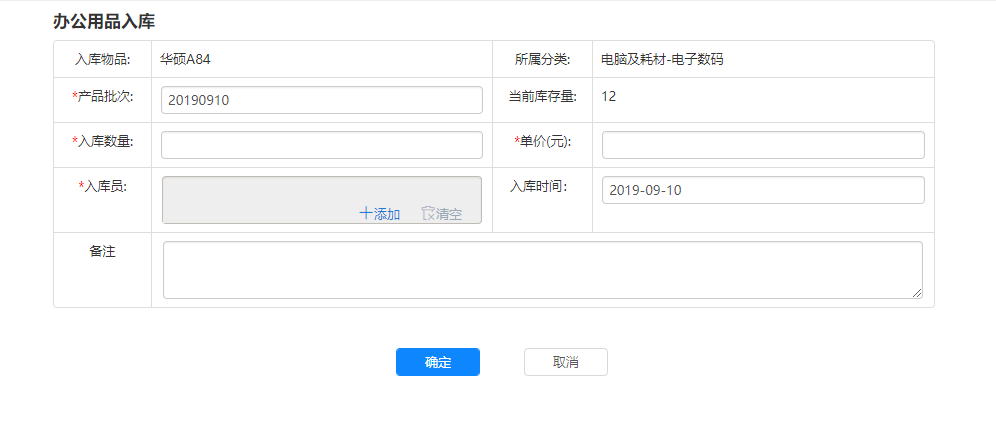The width and height of the screenshot is (996, 440).
Task: Click inside the 备注 text area
Action: [x=542, y=269]
